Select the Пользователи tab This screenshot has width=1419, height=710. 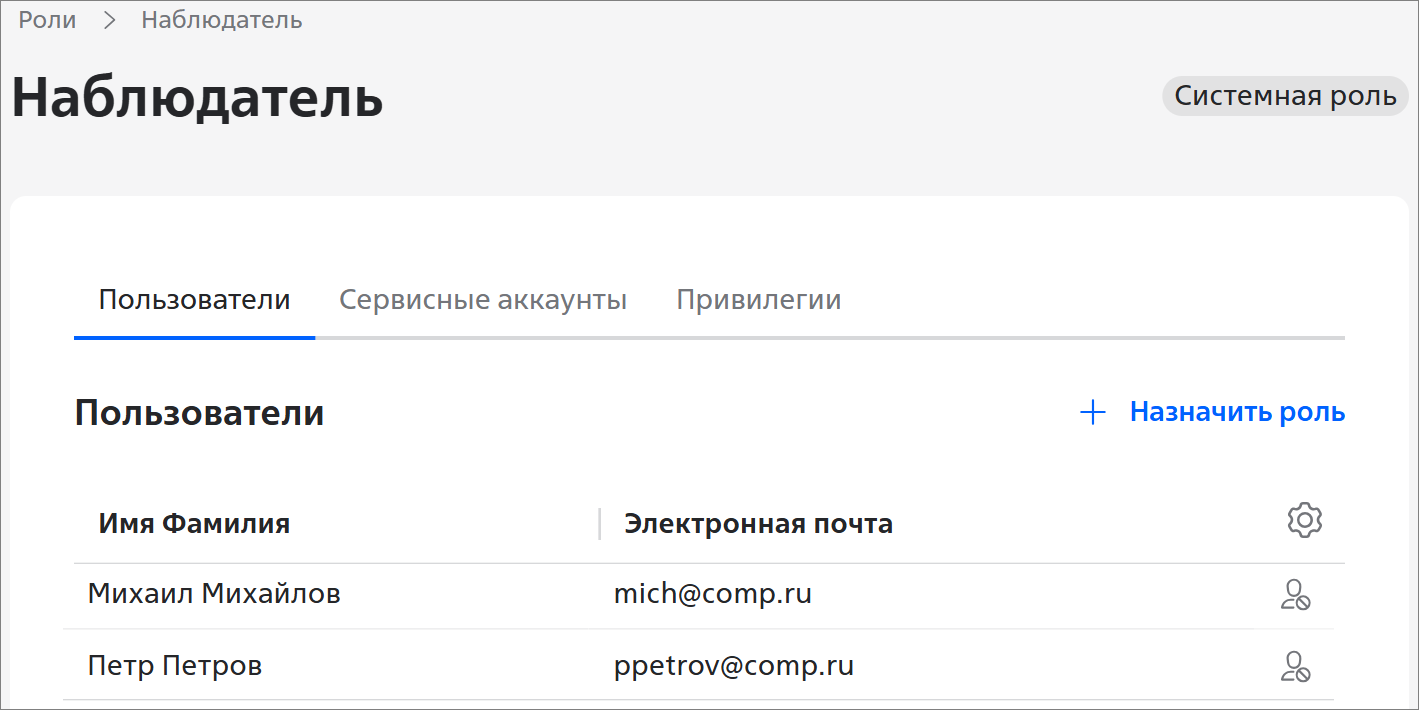coord(194,300)
